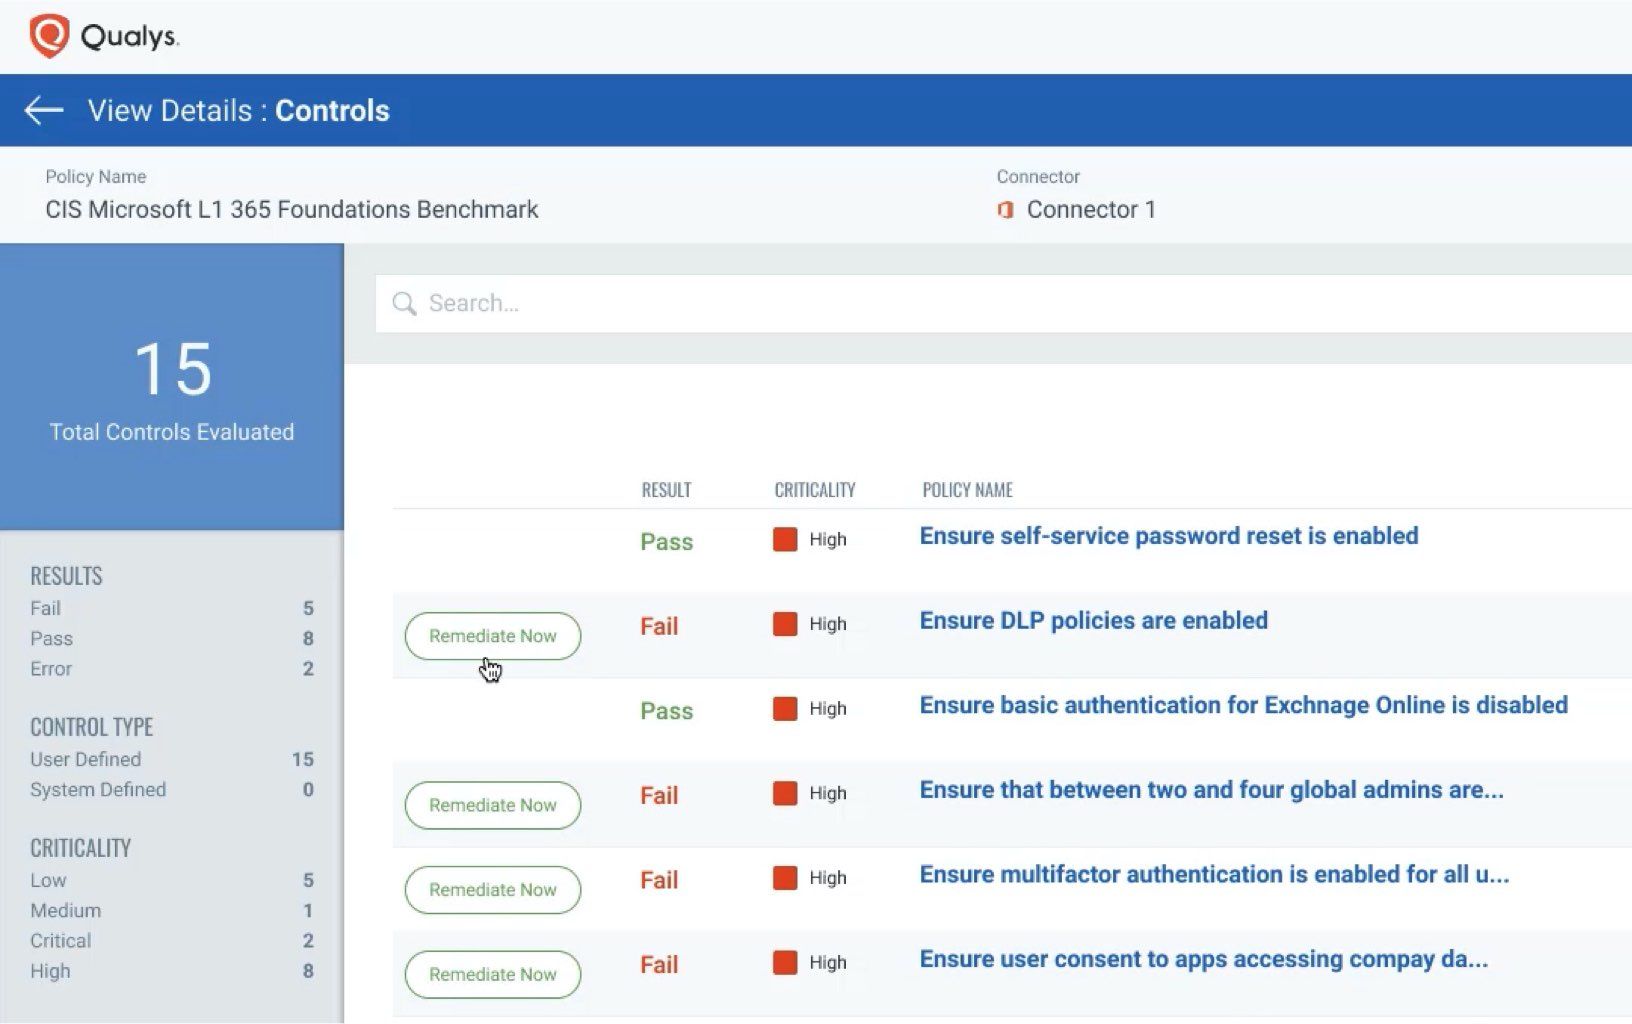Click inside the Search field
Viewport: 1632px width, 1024px height.
700,303
